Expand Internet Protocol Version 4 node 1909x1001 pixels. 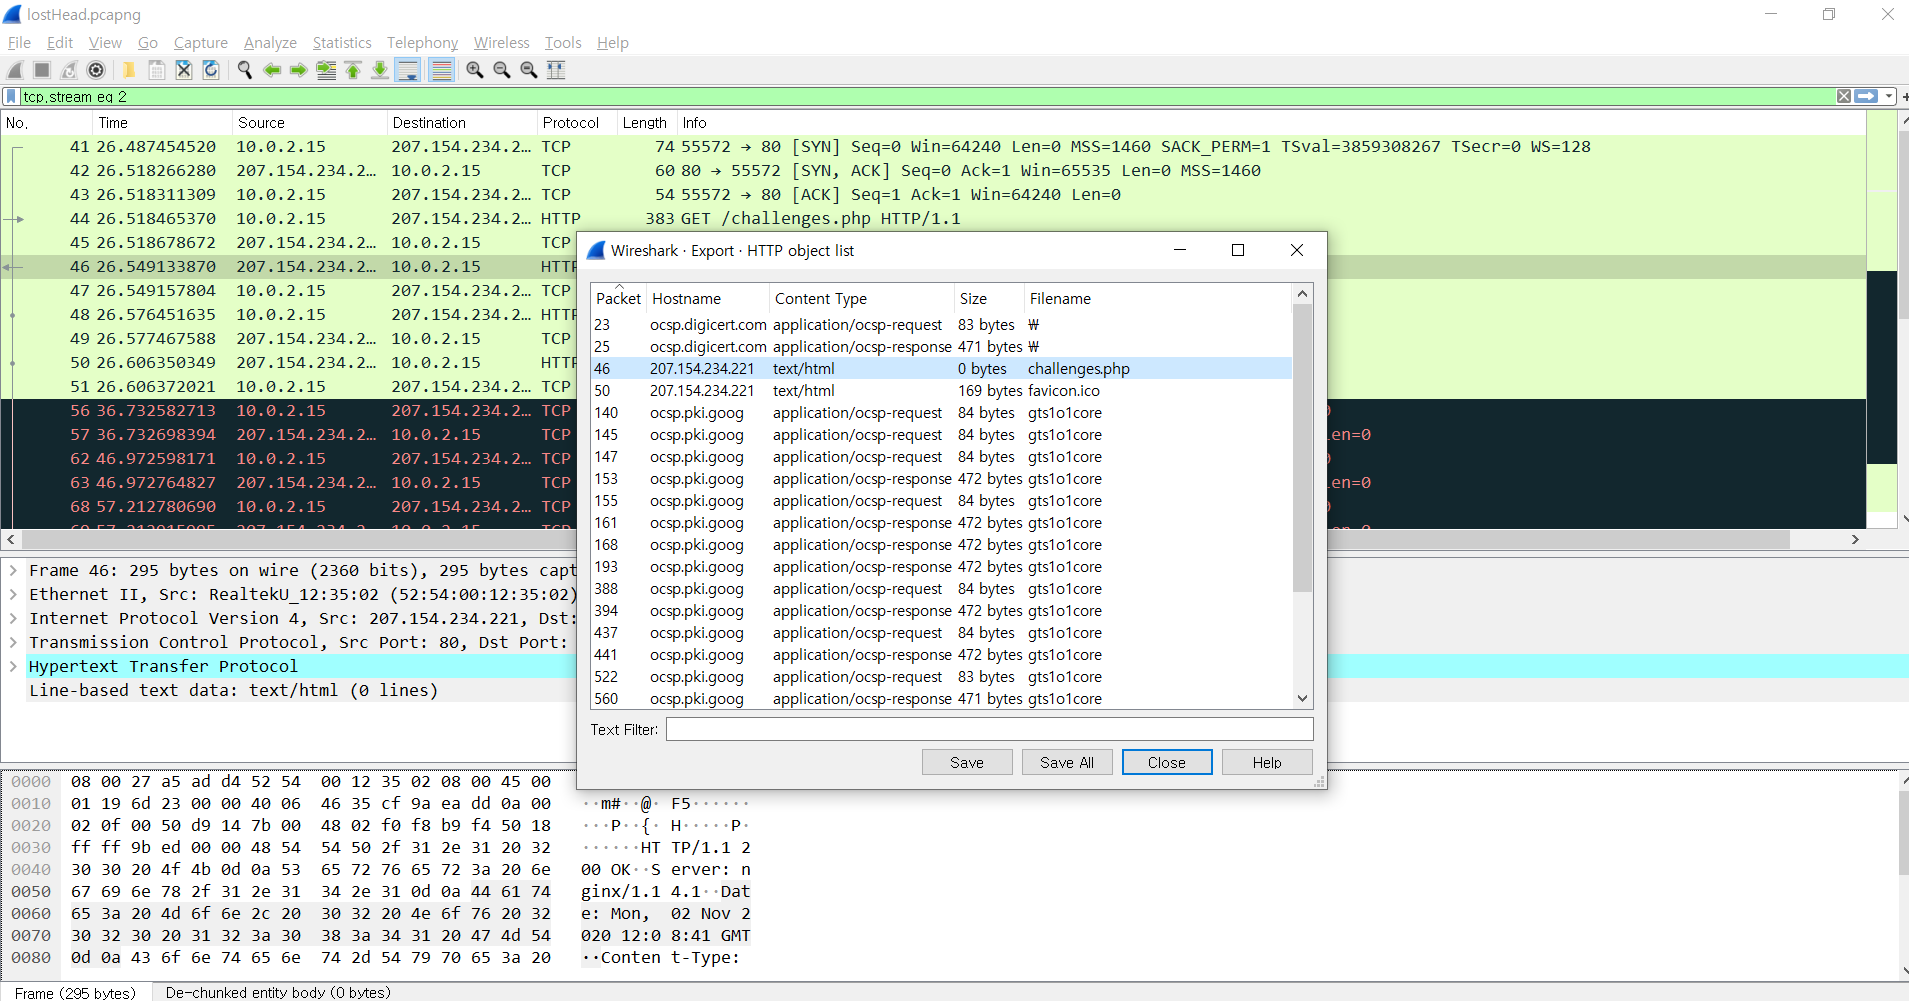point(13,618)
